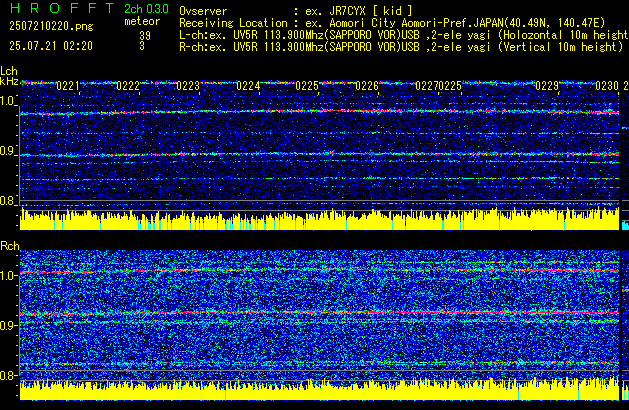This screenshot has height=410, width=629.
Task: Select the '2ch 0.3.0' version label
Action: coord(146,9)
